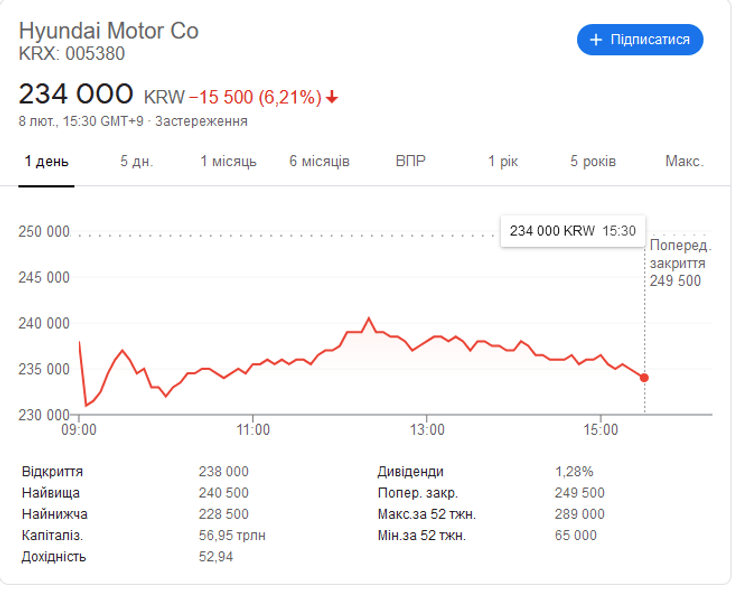Click the plus icon in Підписатися button
Screen dimensions: 740x589
click(x=596, y=39)
